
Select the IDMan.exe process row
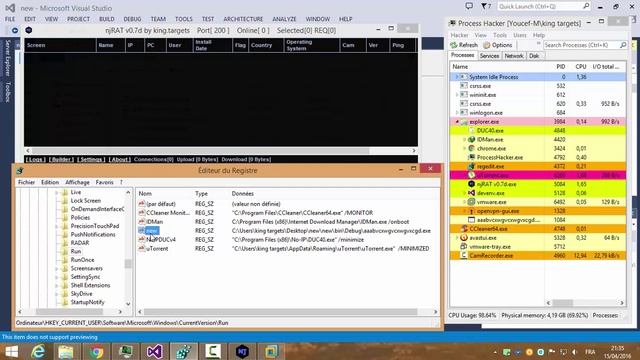538,140
